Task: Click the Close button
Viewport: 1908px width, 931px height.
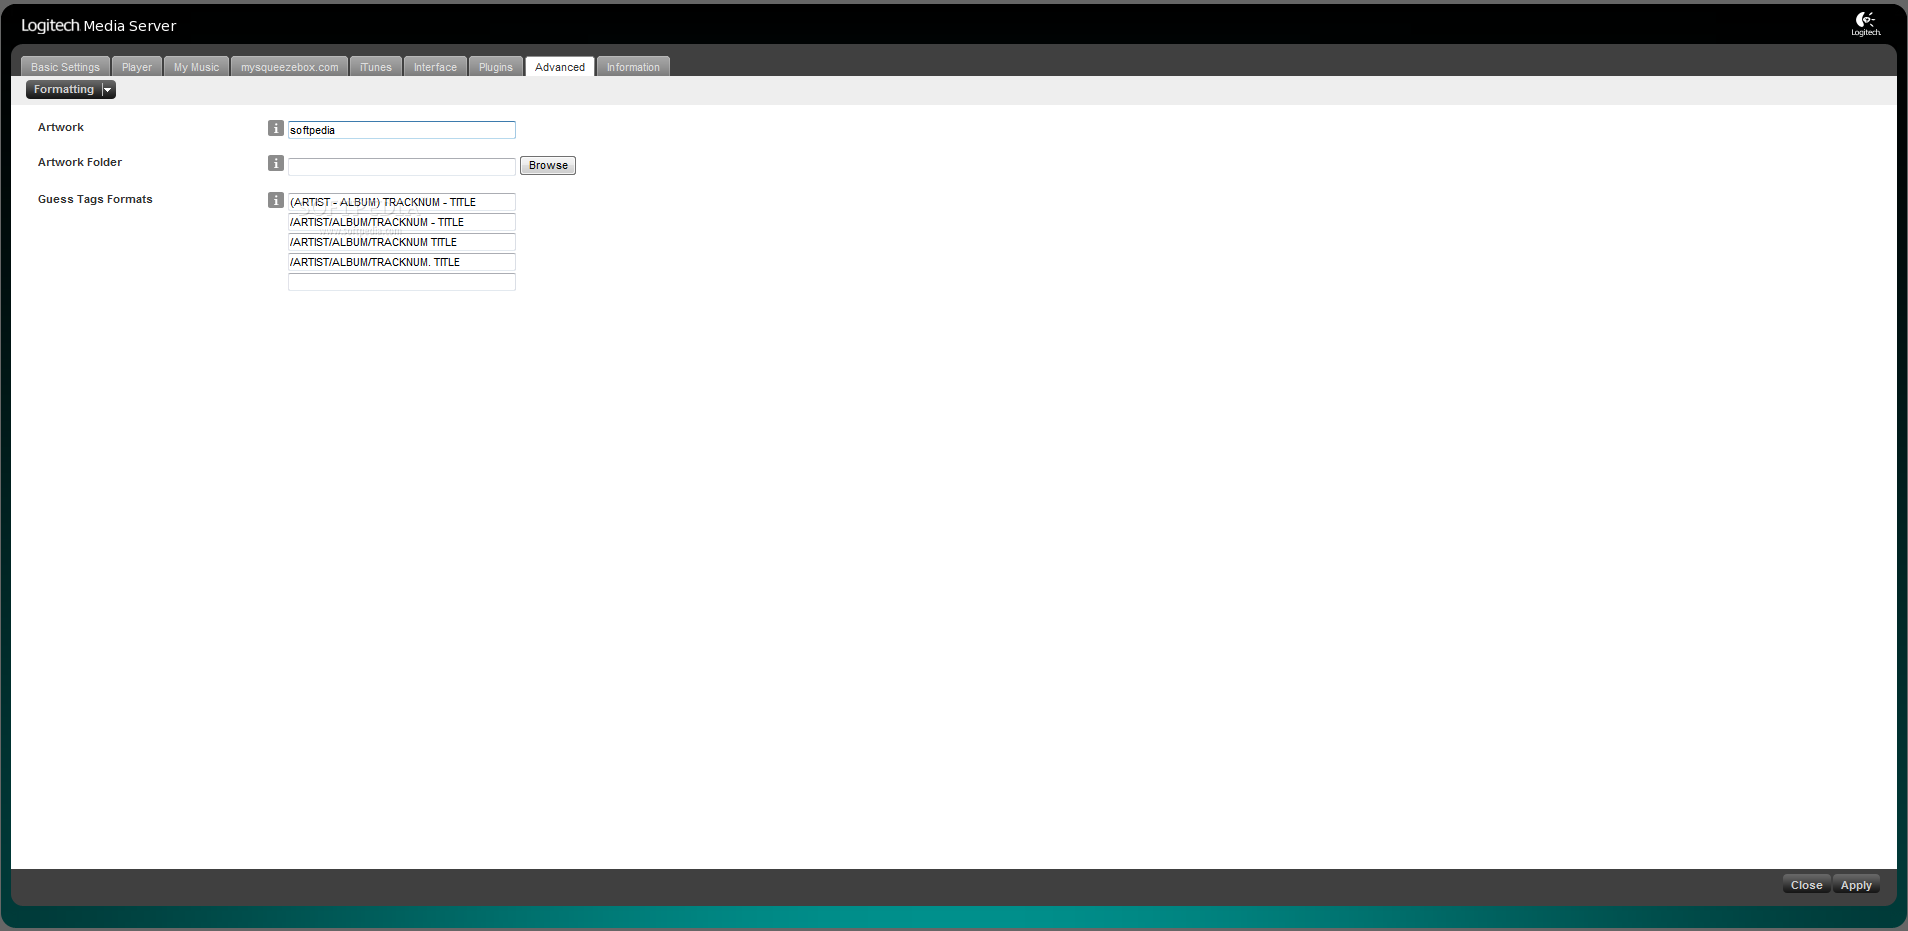Action: (1806, 885)
